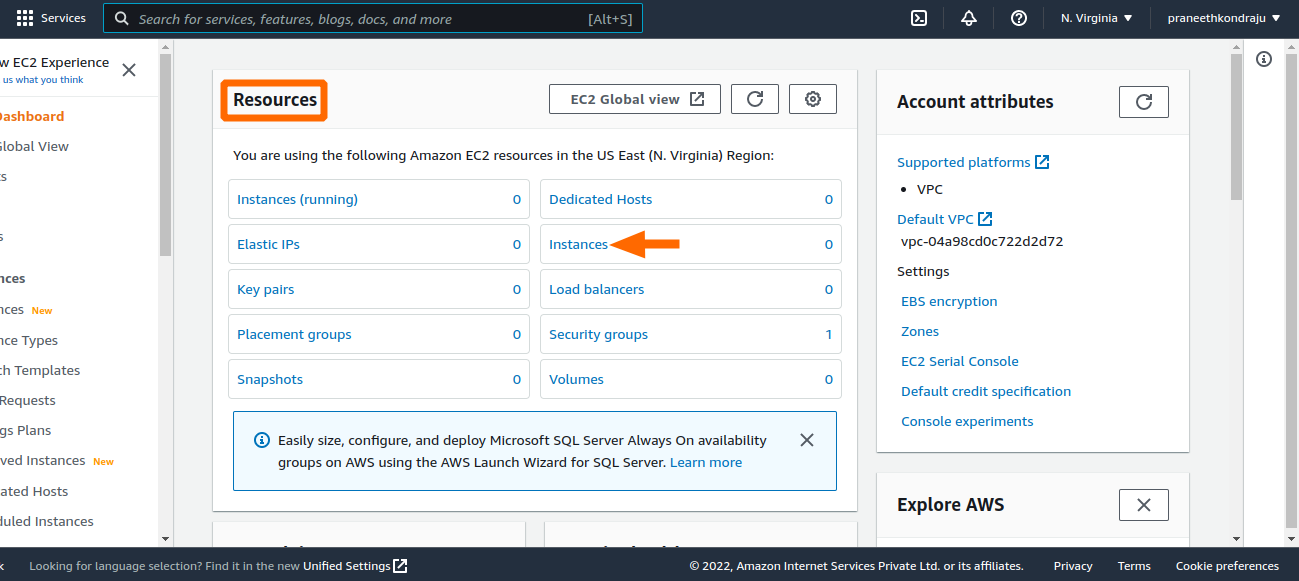The height and width of the screenshot is (581, 1299).
Task: Click the info icon in the SQL Server notice
Action: click(x=262, y=440)
